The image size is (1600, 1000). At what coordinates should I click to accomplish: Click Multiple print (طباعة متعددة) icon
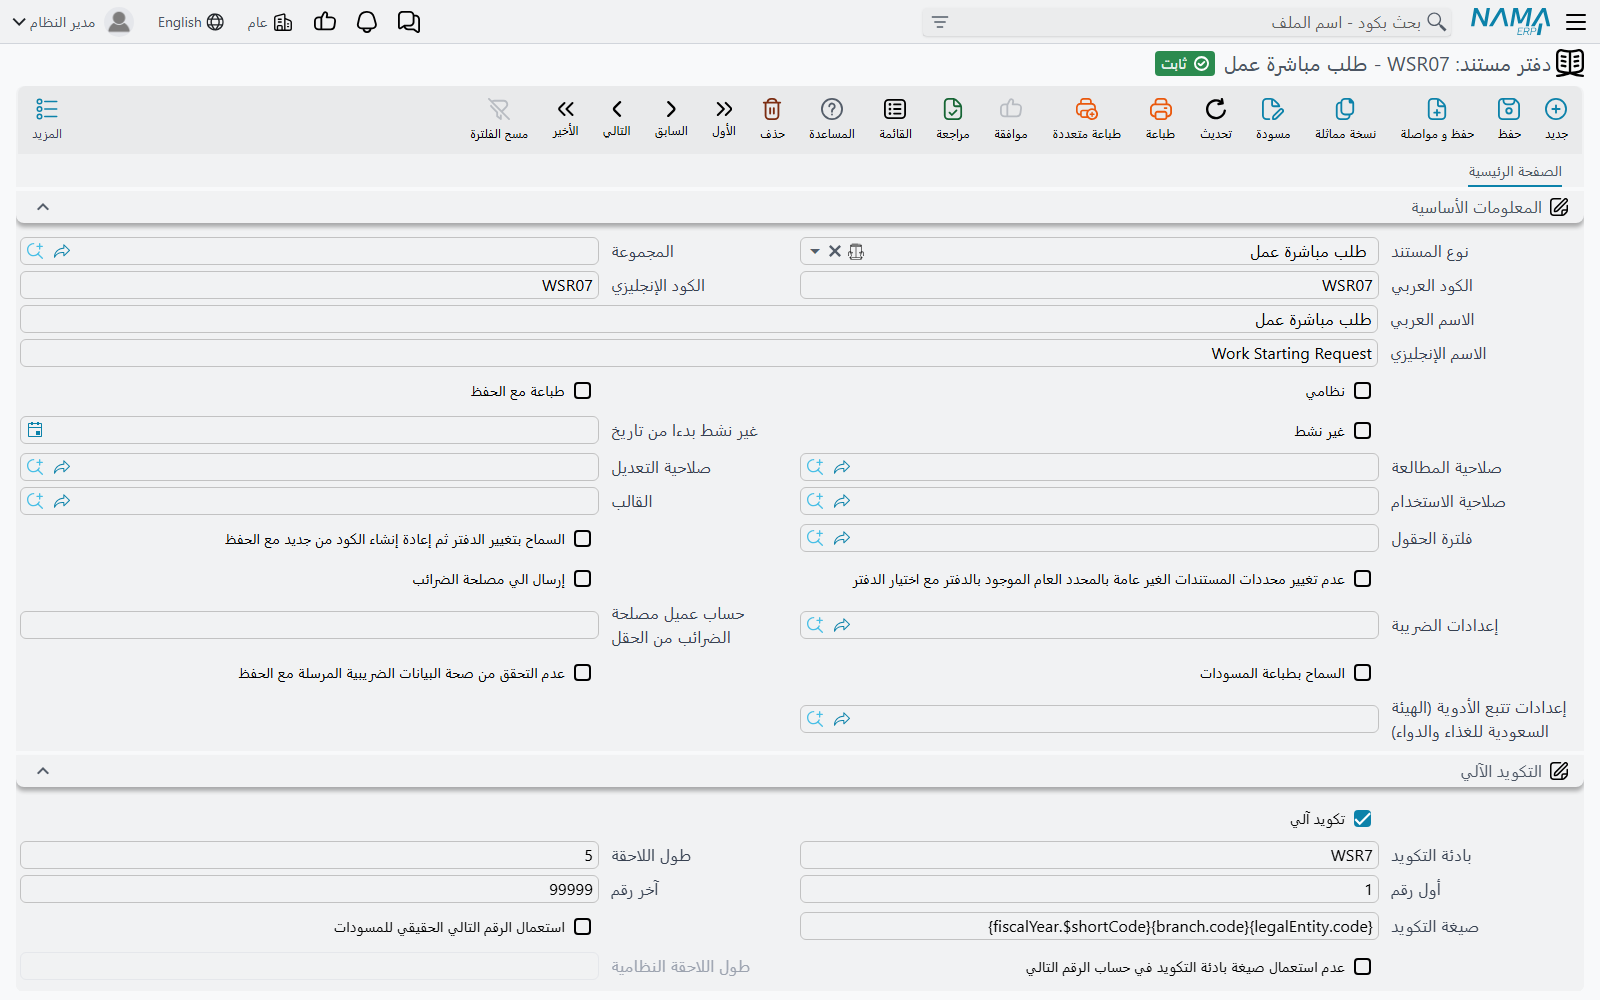pos(1086,109)
